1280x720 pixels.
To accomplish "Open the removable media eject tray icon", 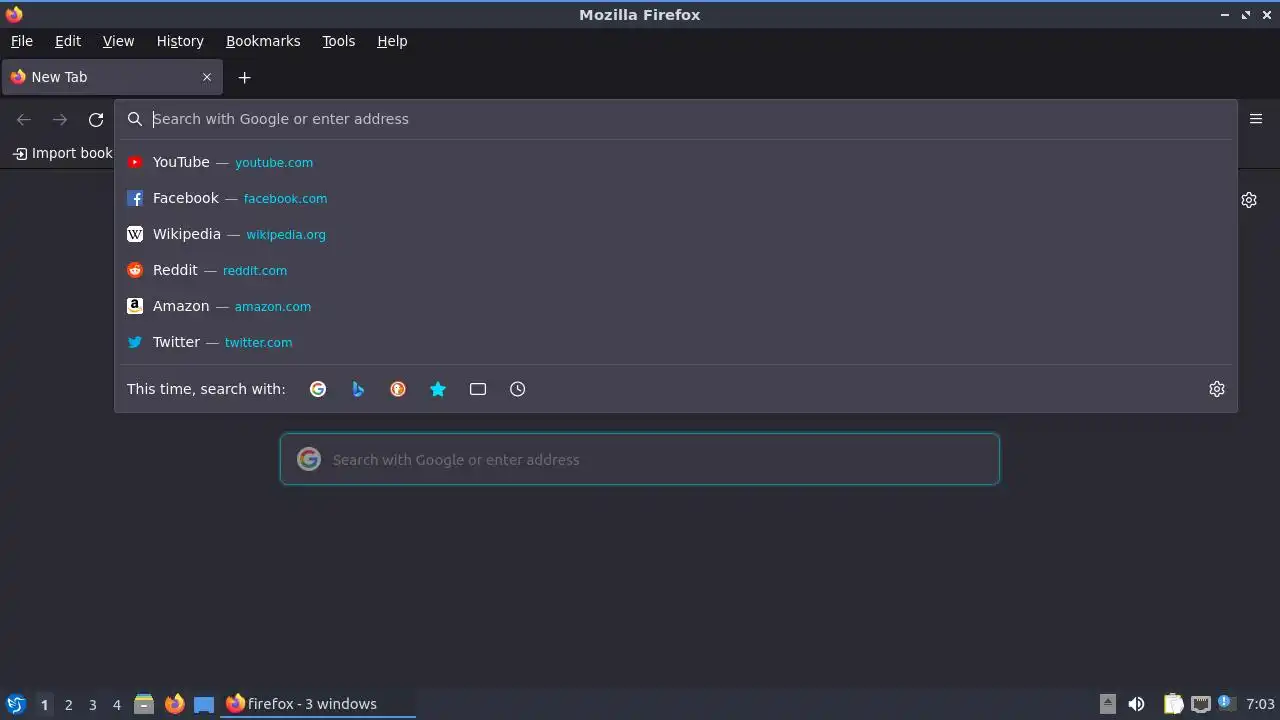I will (1107, 704).
